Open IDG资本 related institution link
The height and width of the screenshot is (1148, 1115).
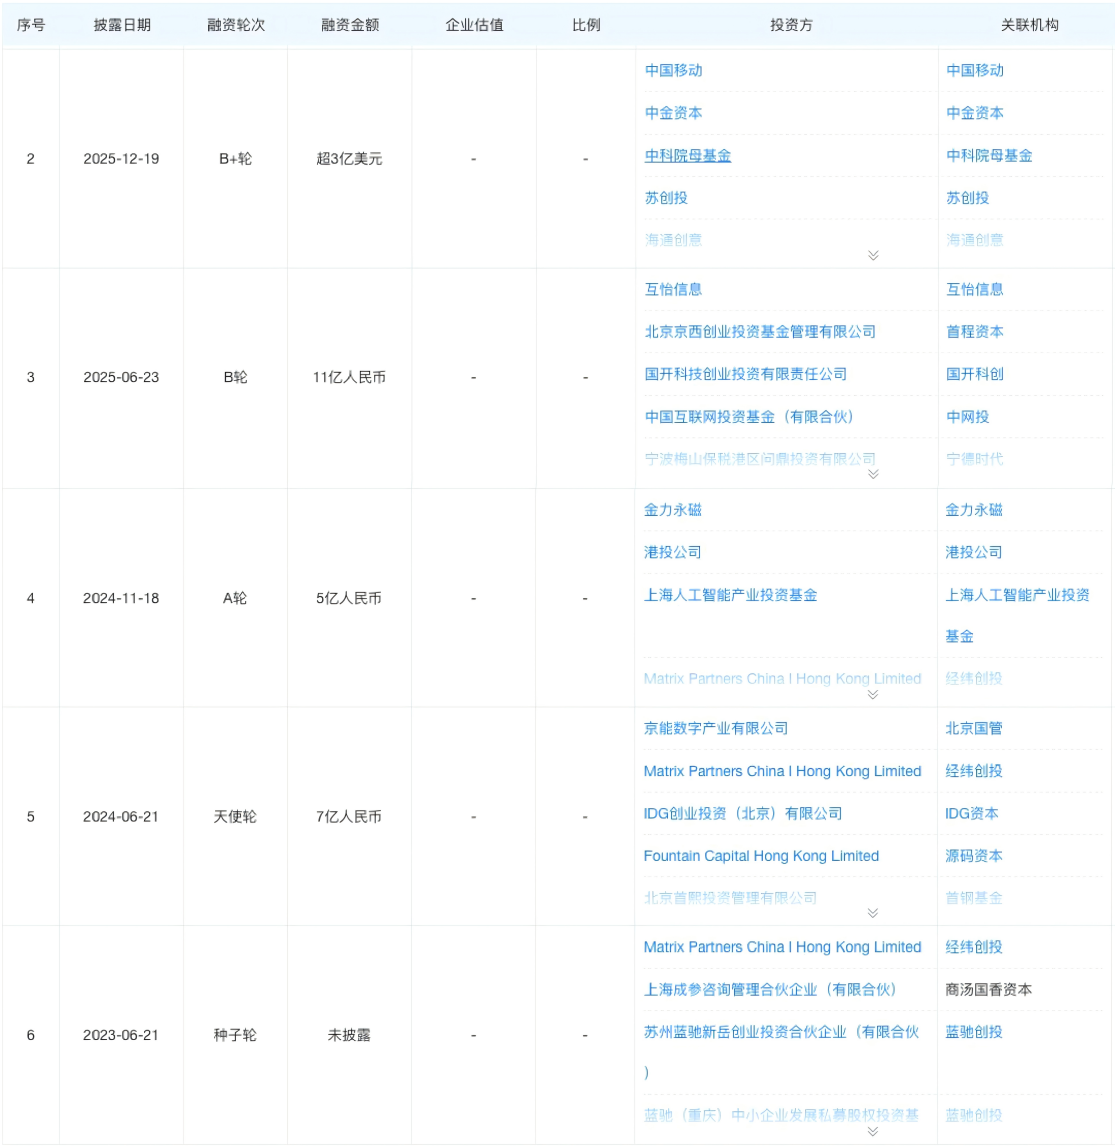(x=972, y=813)
